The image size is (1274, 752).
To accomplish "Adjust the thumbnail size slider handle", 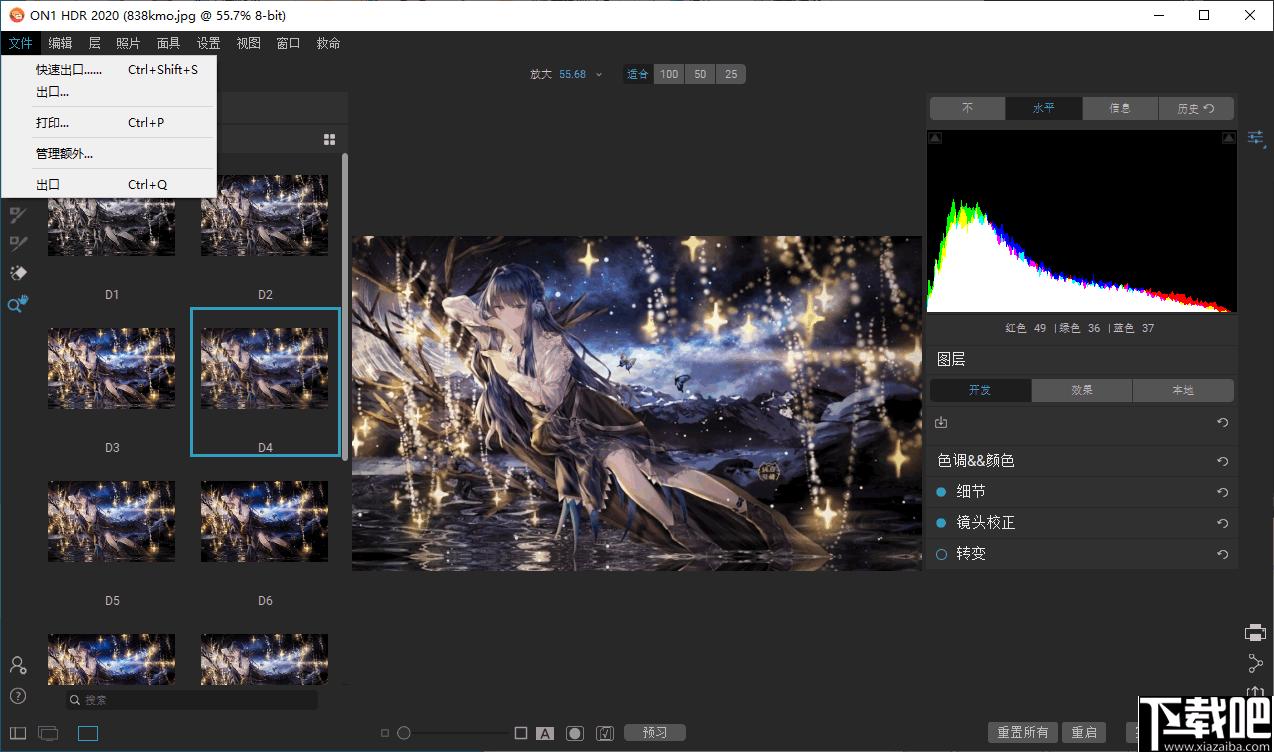I will 404,733.
